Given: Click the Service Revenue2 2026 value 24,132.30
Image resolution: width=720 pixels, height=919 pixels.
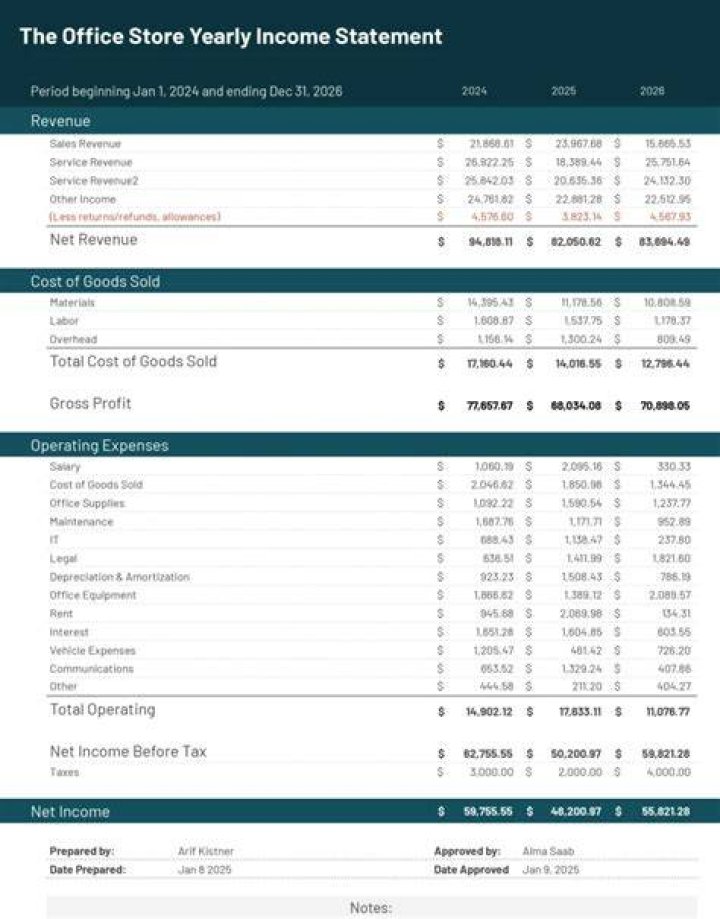Looking at the screenshot, I should tap(667, 181).
